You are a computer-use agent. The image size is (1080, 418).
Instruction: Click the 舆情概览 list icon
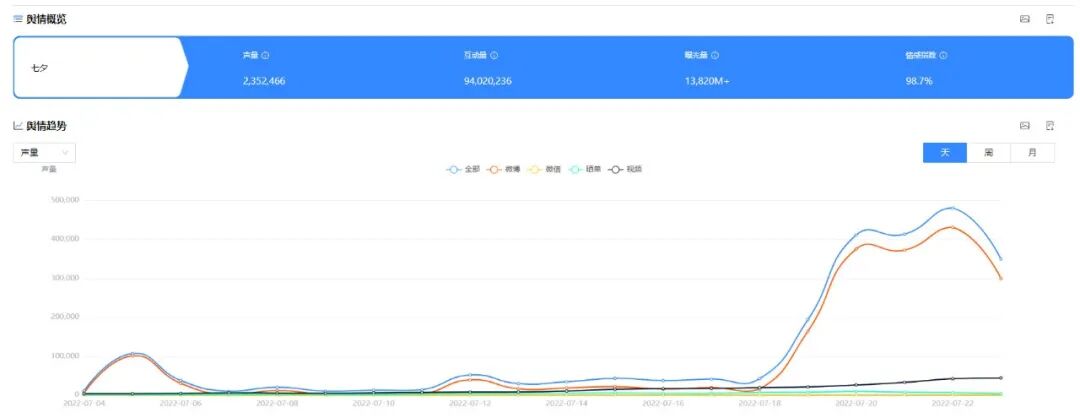coord(18,19)
